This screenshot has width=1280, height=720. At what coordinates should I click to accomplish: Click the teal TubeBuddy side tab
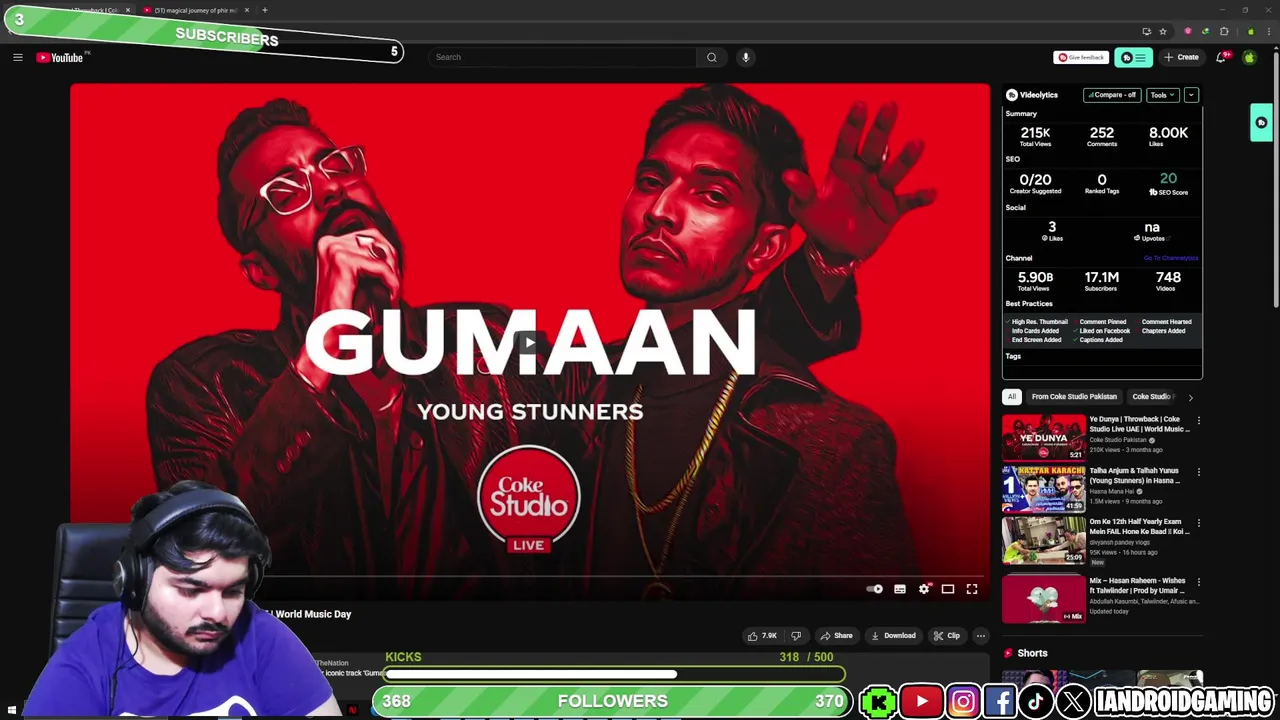(1261, 123)
